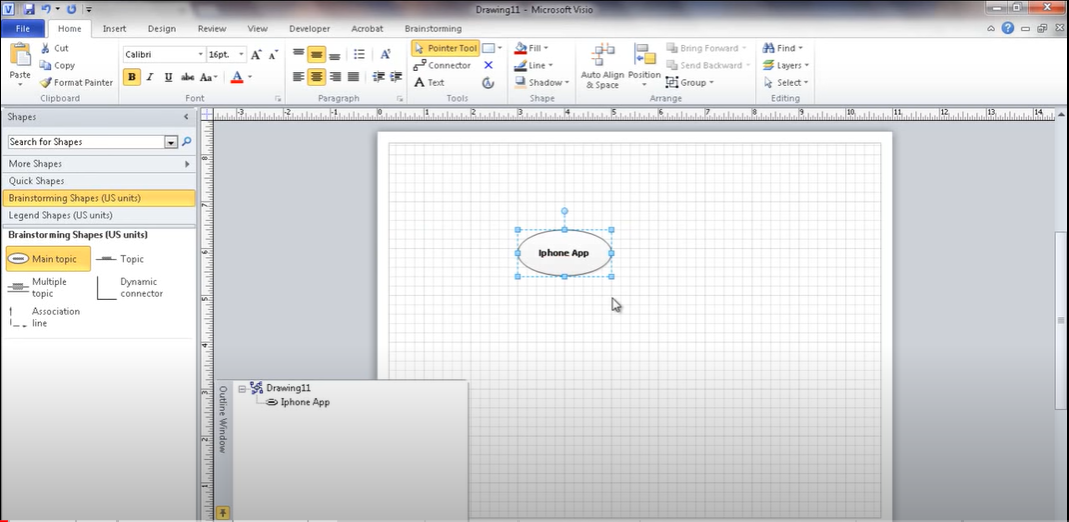Align text left
Screen dimensions: 1069x522
click(x=299, y=77)
